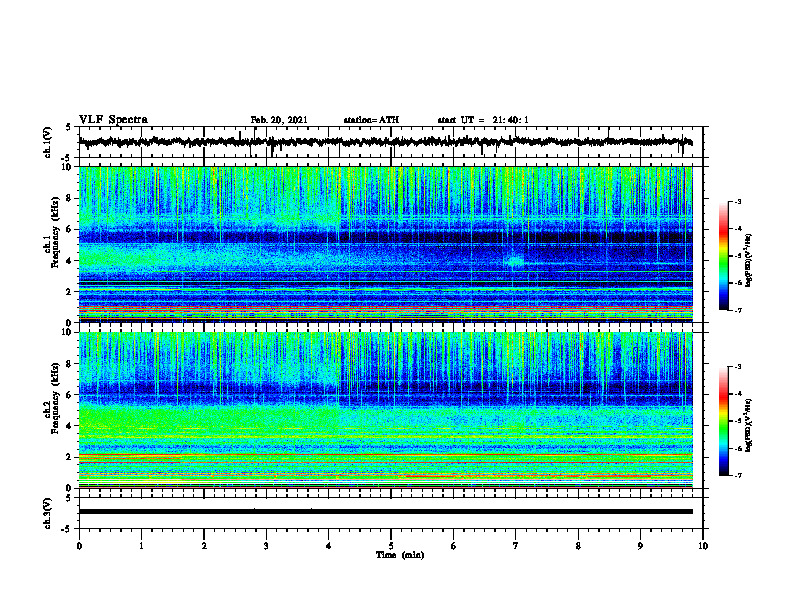792x612 pixels.
Task: Click the time axis tick label "9"
Action: pos(640,546)
